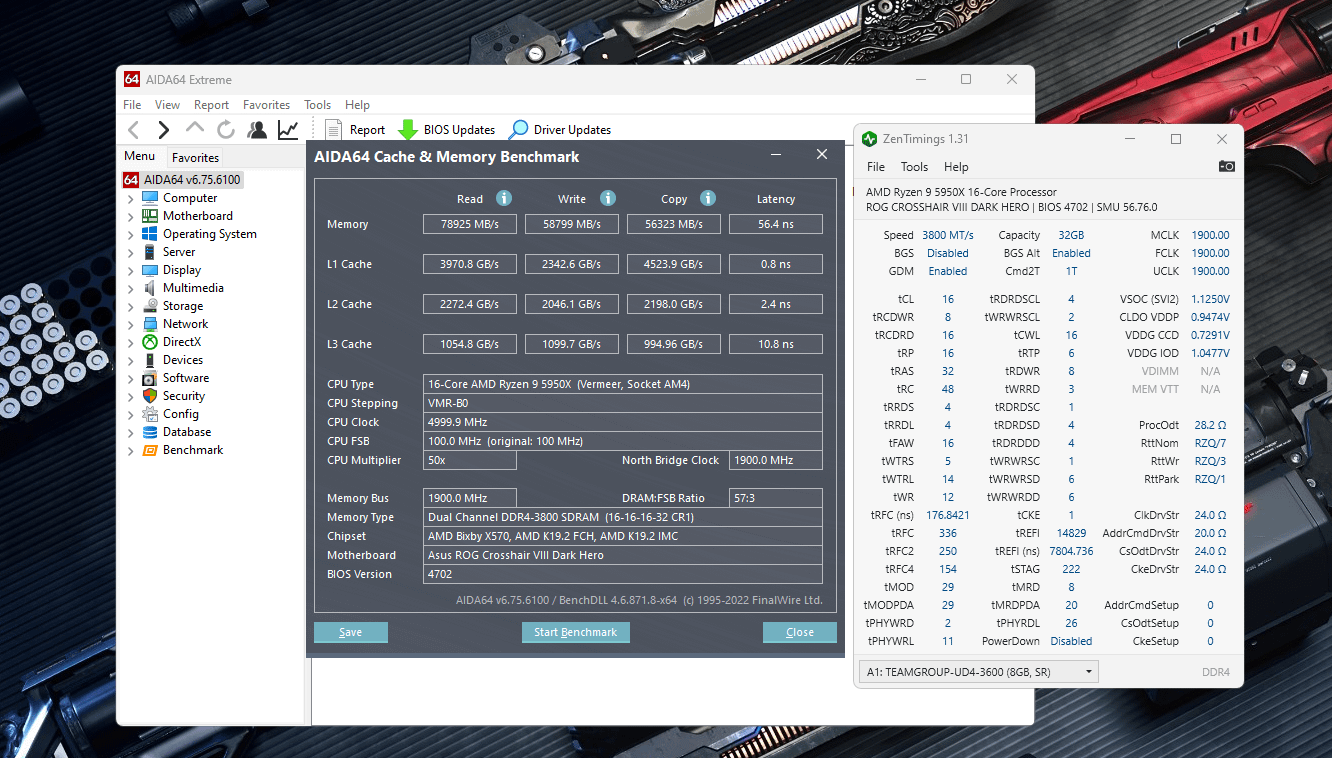Select the Benchmark tree item

tap(193, 450)
